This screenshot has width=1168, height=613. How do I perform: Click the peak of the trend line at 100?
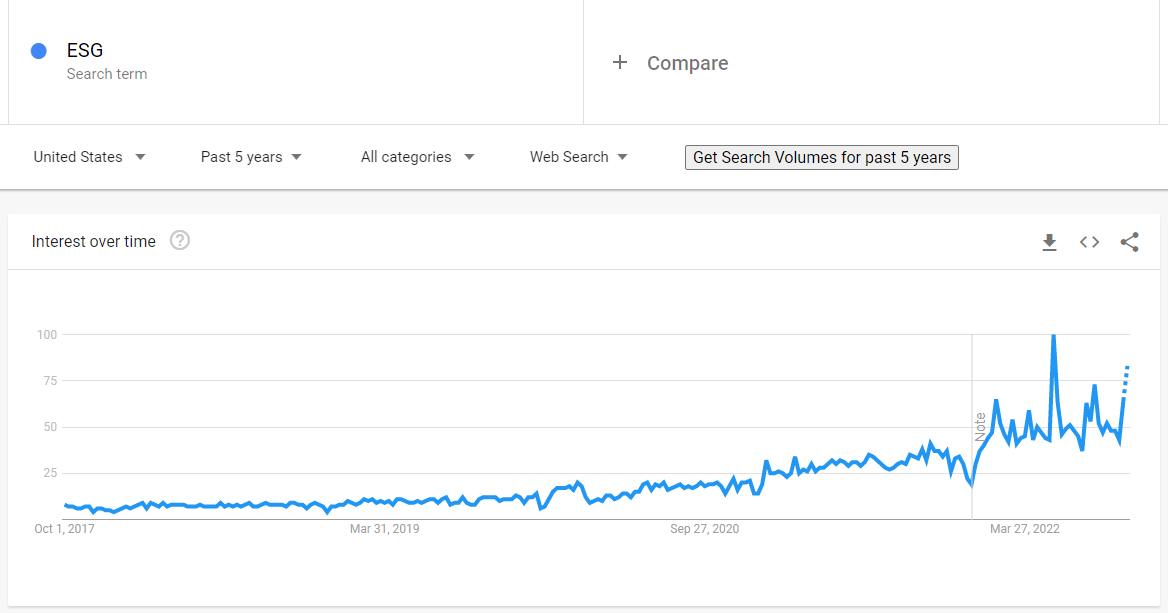click(1053, 336)
